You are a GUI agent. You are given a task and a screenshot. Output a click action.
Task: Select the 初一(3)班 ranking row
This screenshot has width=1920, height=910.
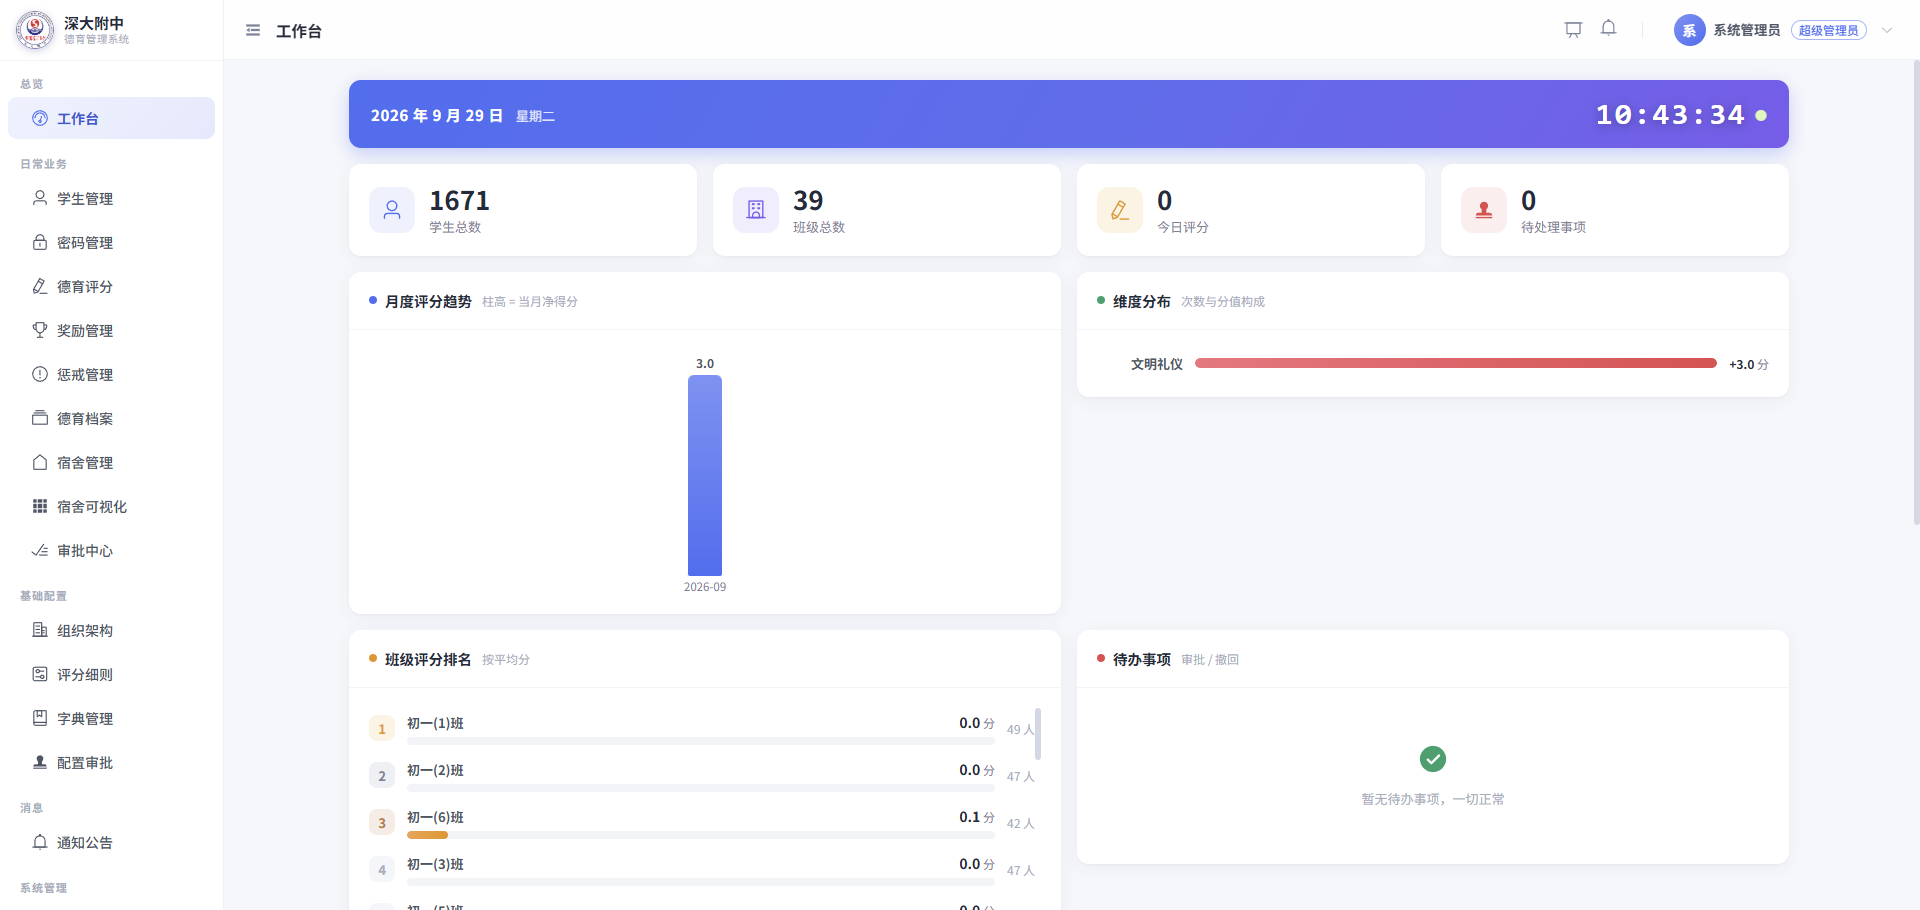[x=701, y=870]
